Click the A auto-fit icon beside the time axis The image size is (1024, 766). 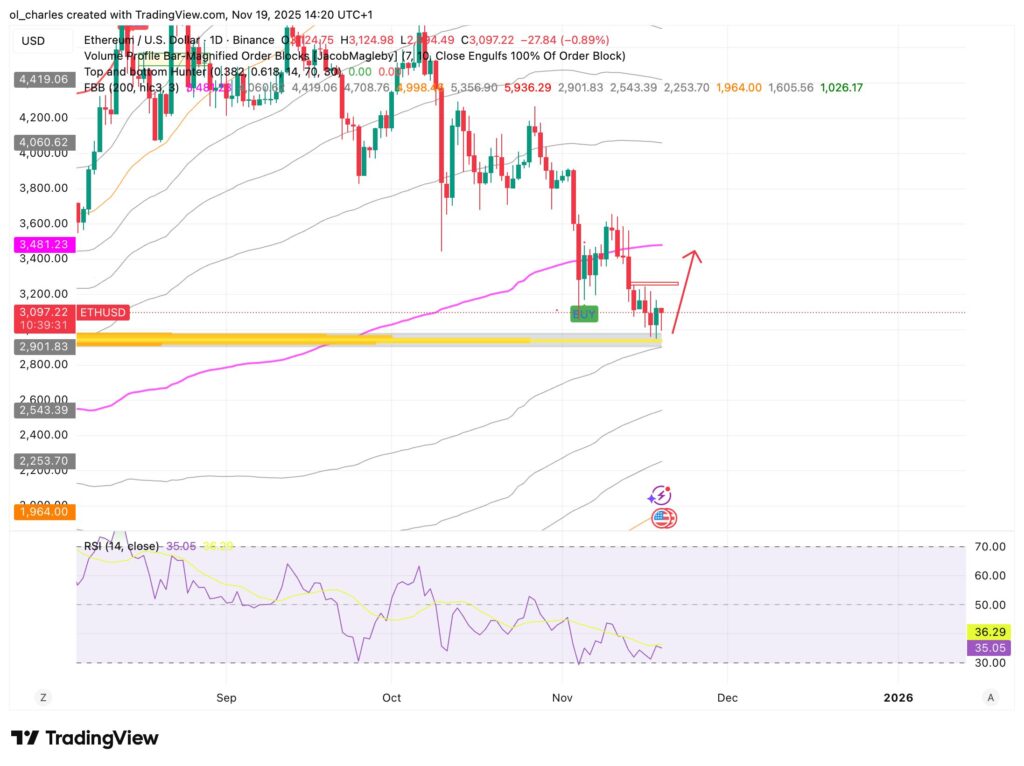(990, 697)
